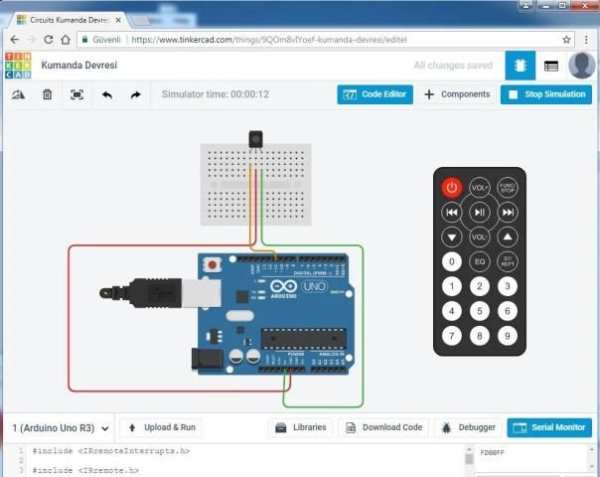Screen dimensions: 600x477
Task: Click the zoom to fit icon
Action: coord(77,94)
